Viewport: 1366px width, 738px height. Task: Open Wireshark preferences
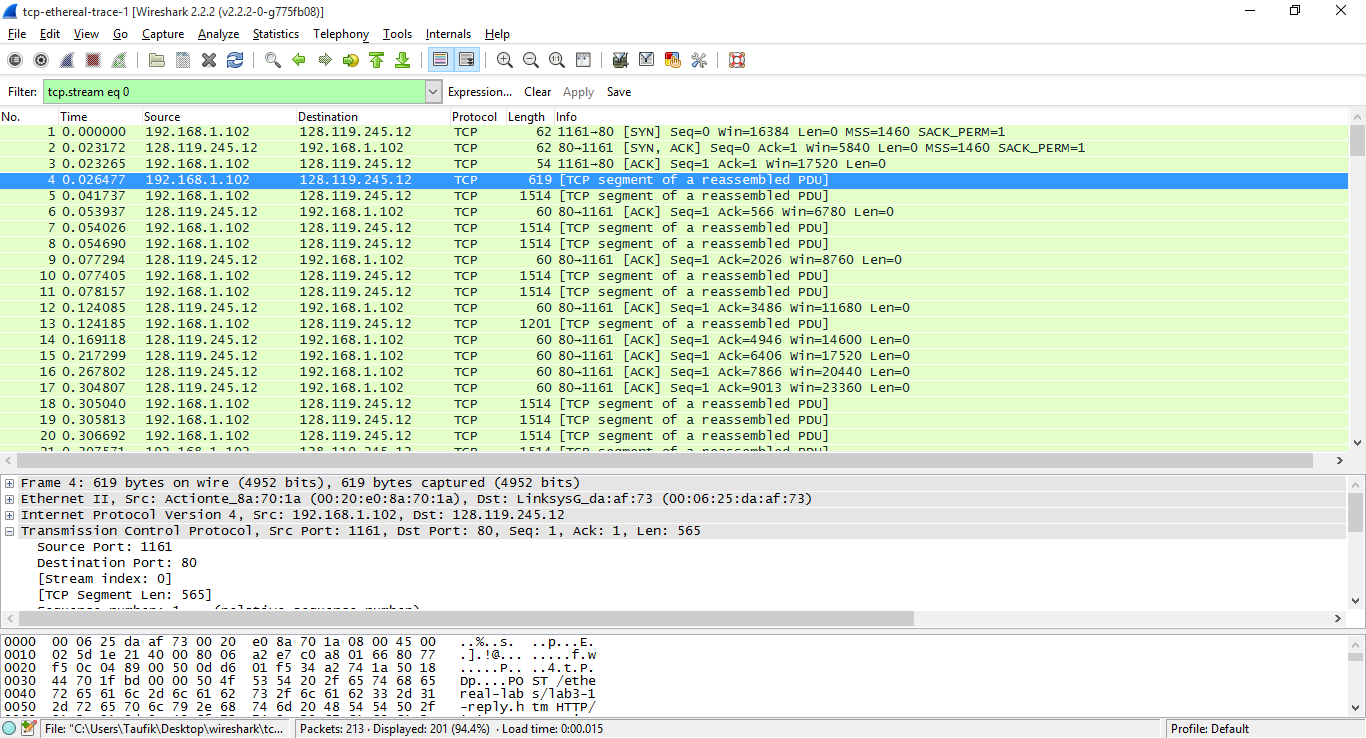(x=699, y=60)
